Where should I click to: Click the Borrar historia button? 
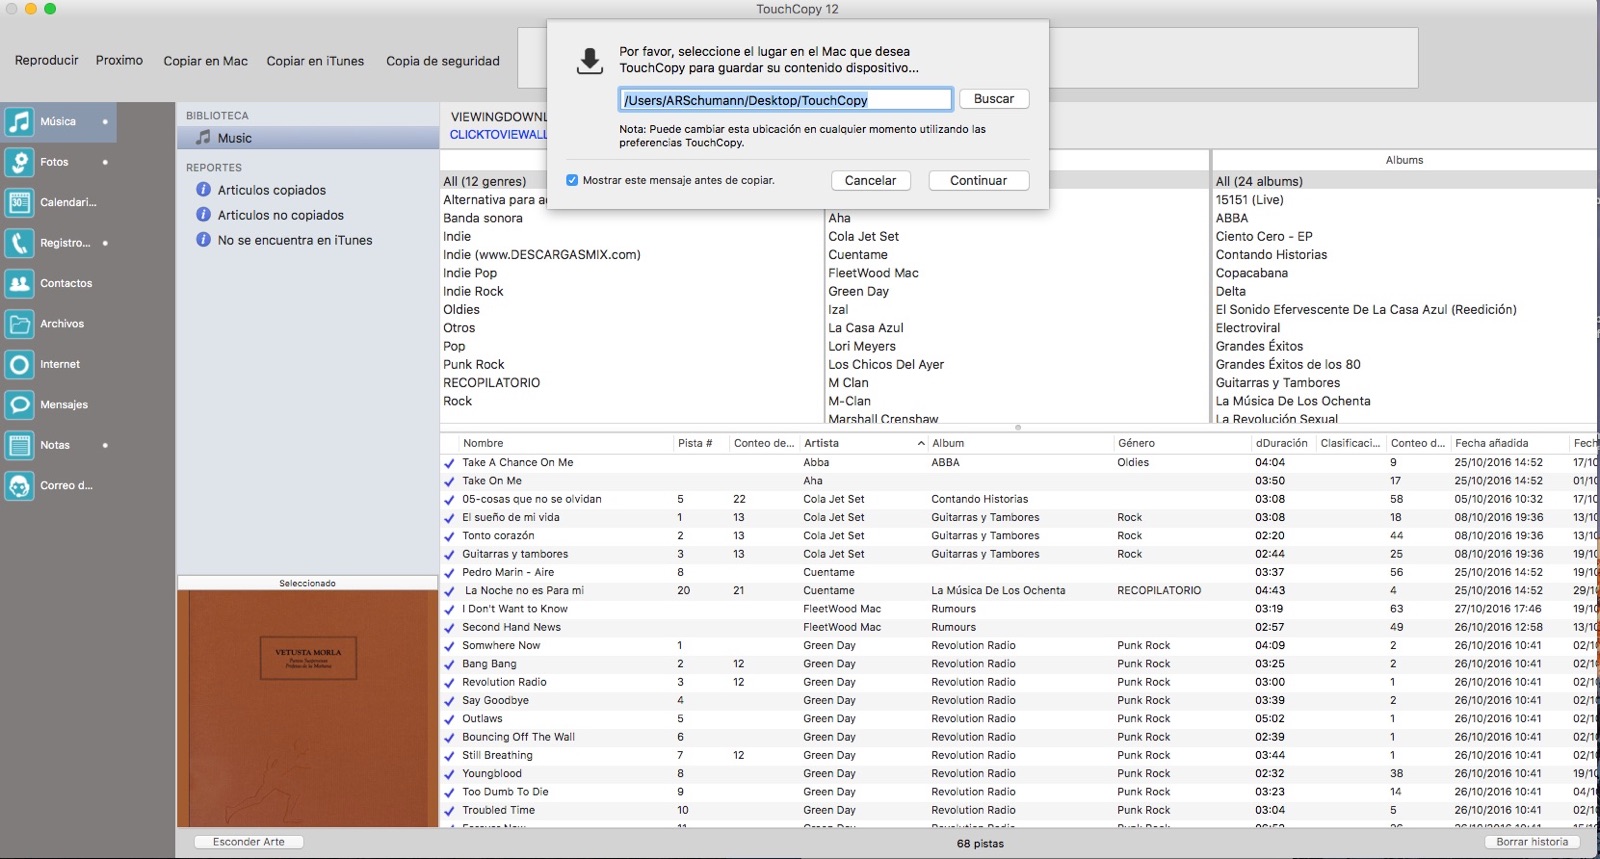pyautogui.click(x=1532, y=842)
